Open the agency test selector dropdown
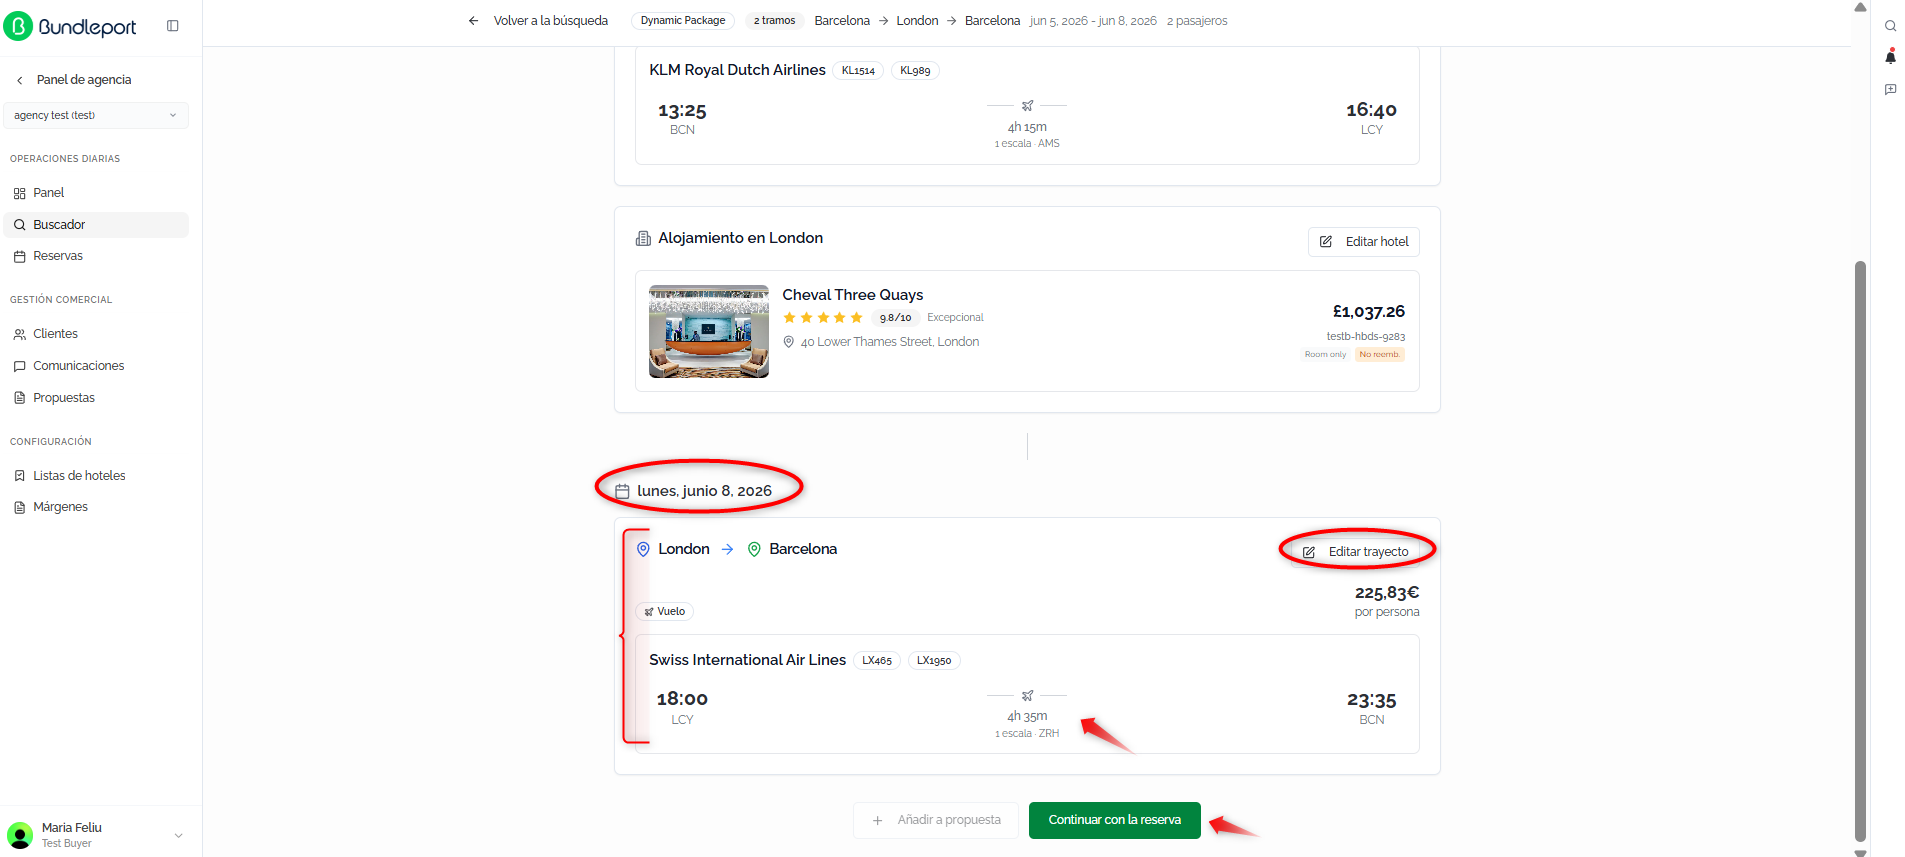This screenshot has width=1905, height=857. click(x=96, y=115)
